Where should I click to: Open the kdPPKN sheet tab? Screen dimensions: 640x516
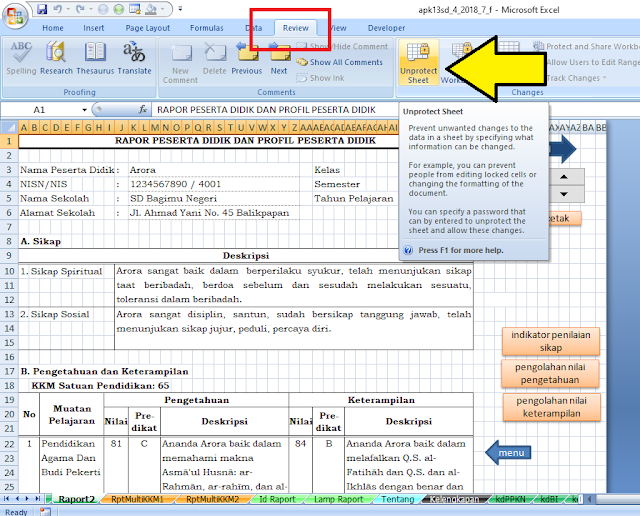pyautogui.click(x=510, y=499)
